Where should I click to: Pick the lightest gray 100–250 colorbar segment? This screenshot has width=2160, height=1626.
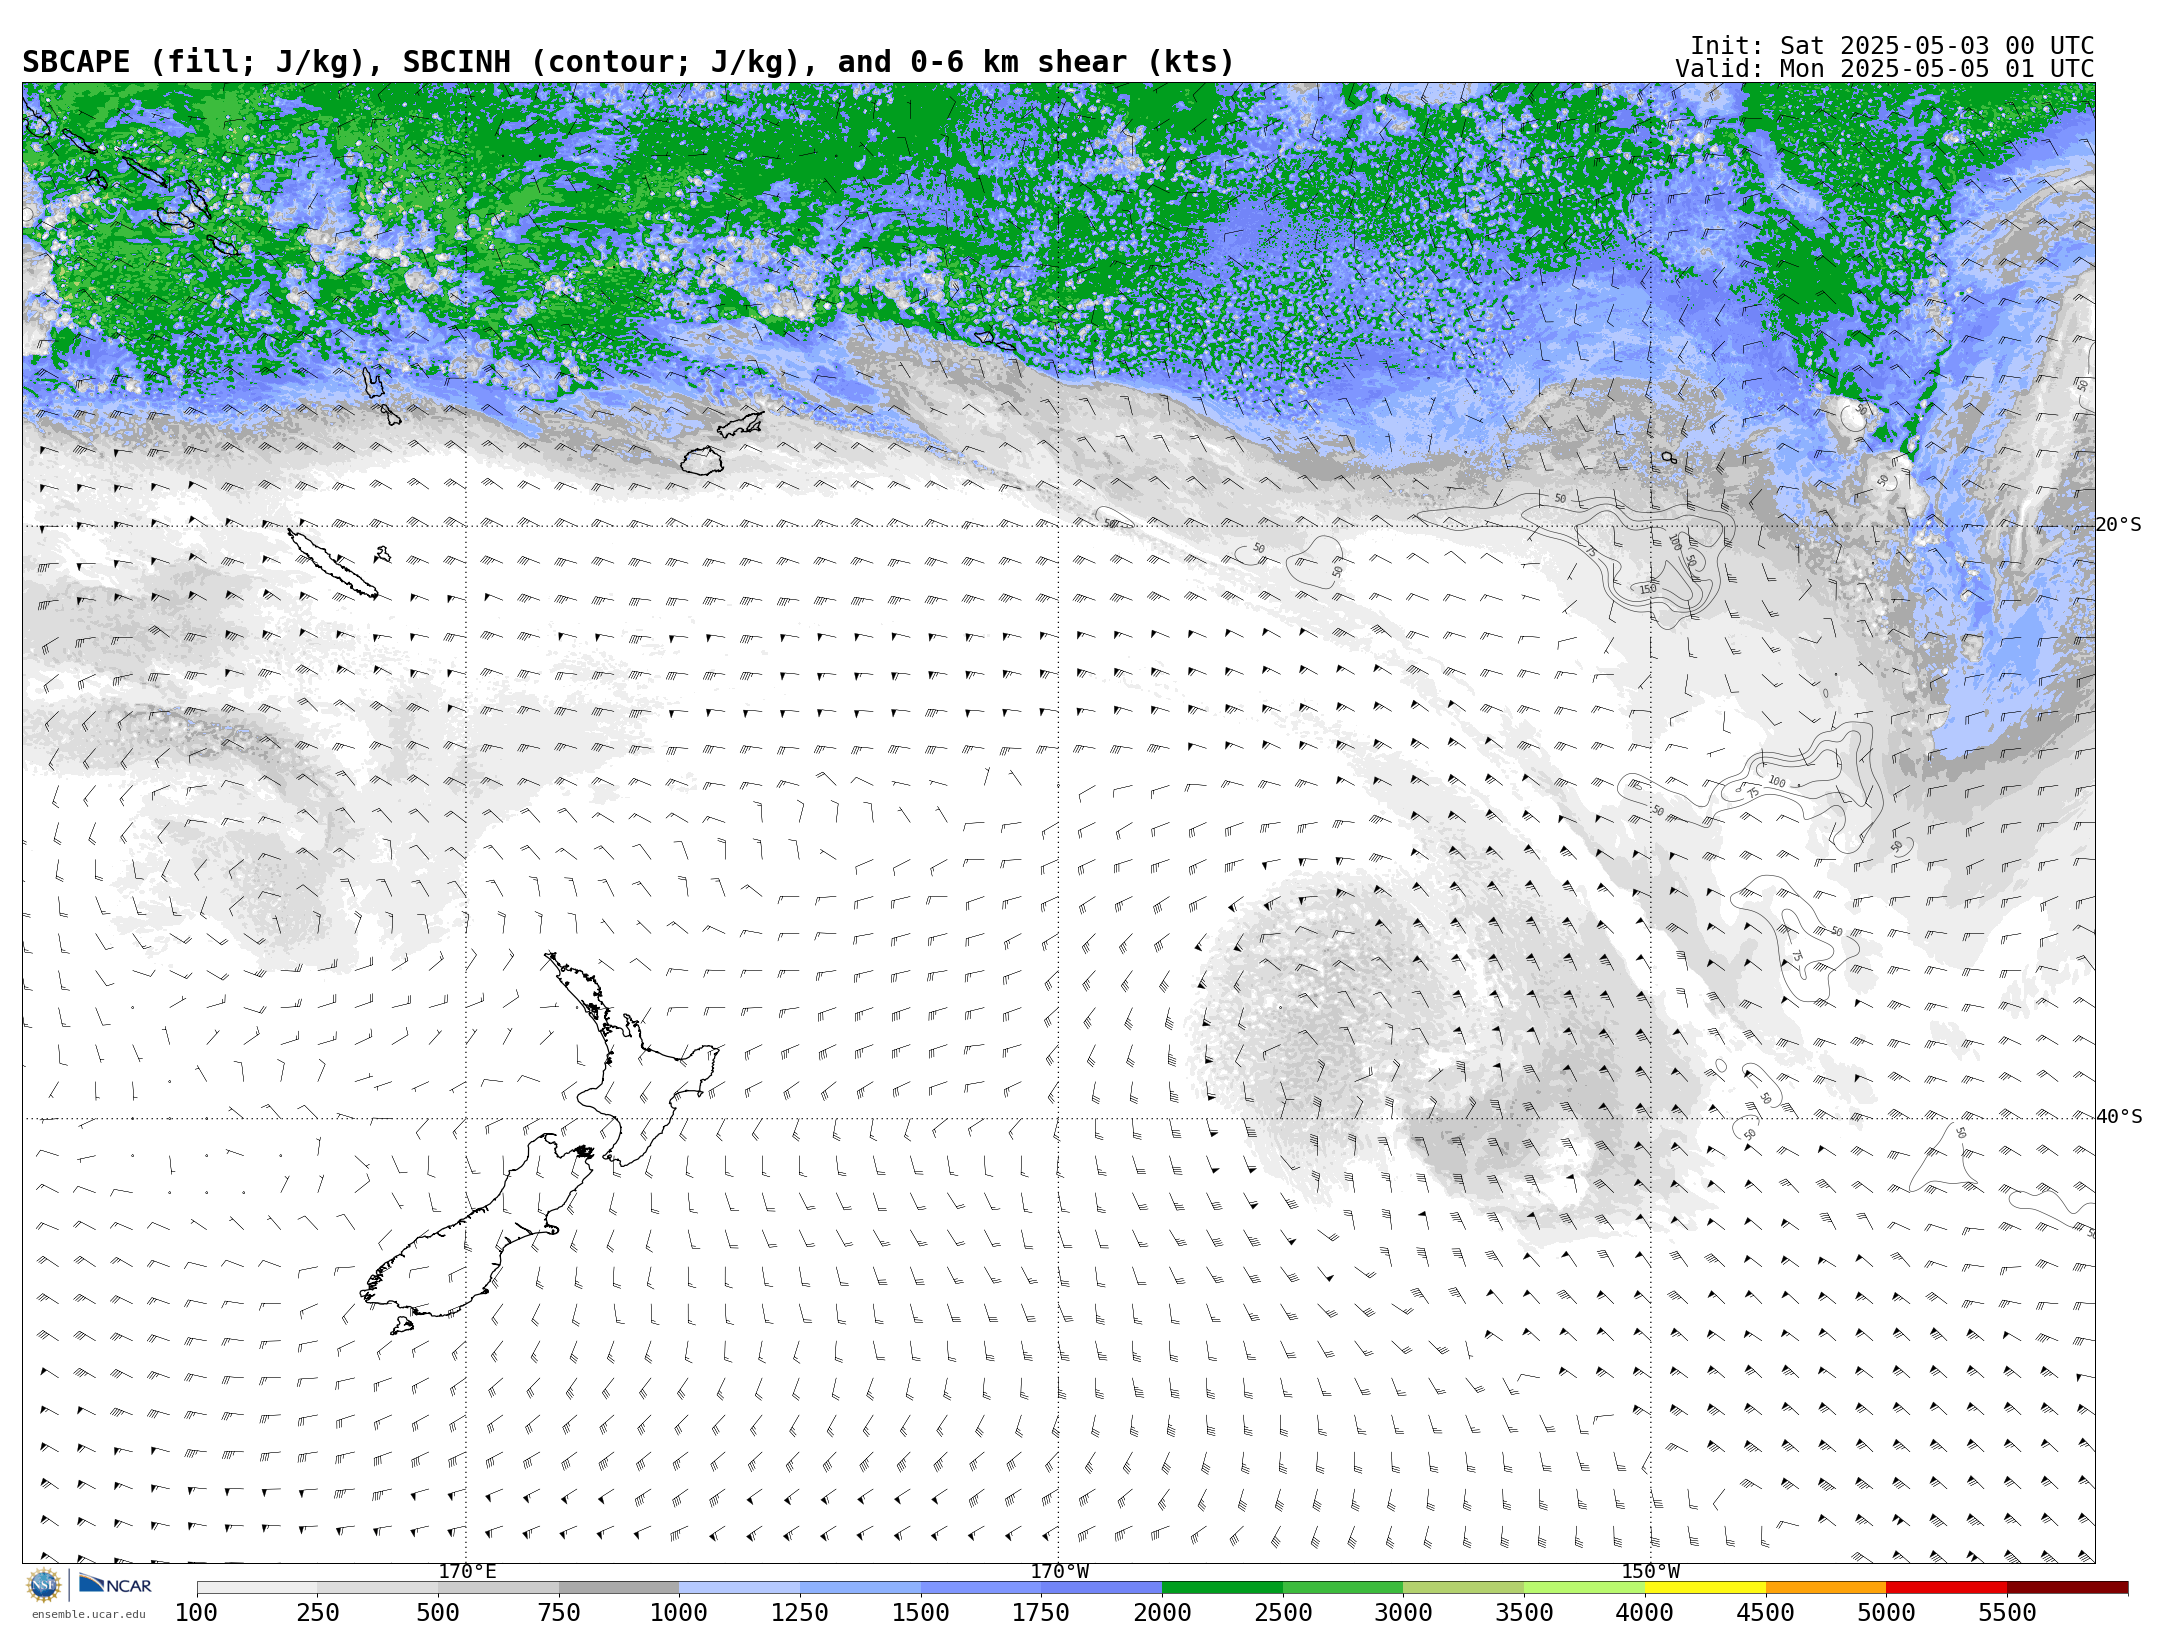tap(257, 1588)
